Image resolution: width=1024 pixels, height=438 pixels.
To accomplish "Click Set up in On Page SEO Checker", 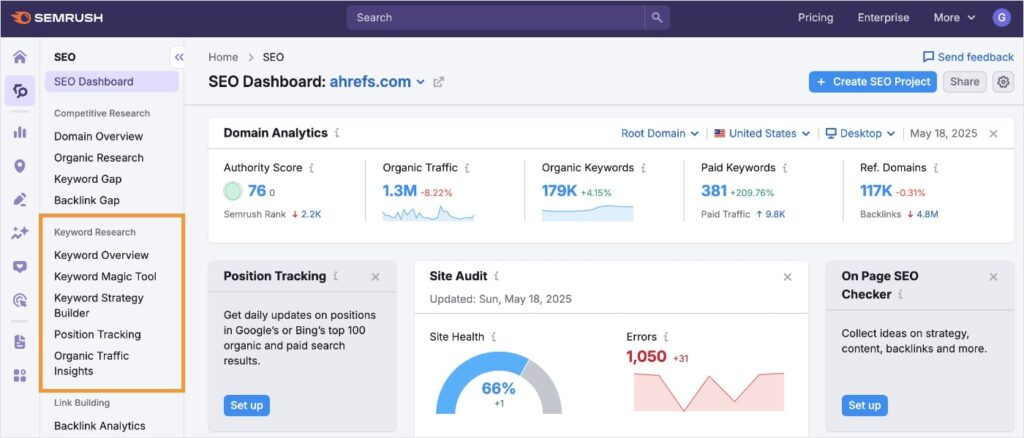I will pos(865,405).
